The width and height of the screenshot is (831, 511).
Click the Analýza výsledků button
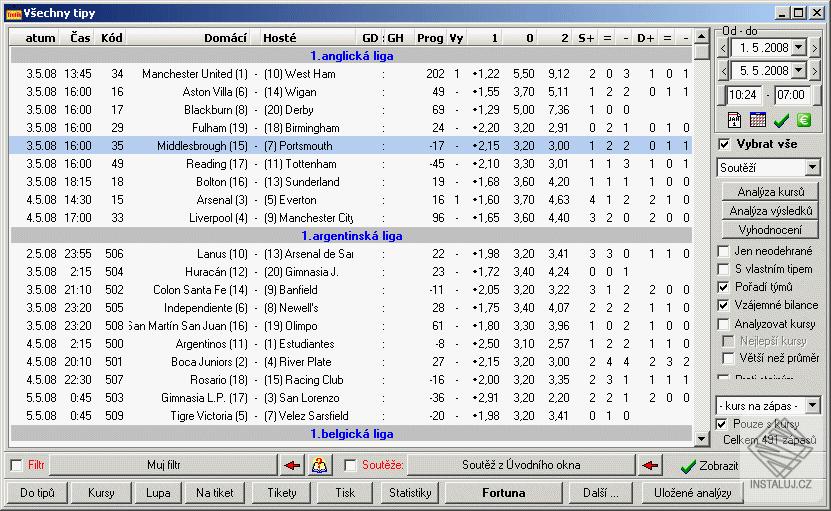pos(770,211)
